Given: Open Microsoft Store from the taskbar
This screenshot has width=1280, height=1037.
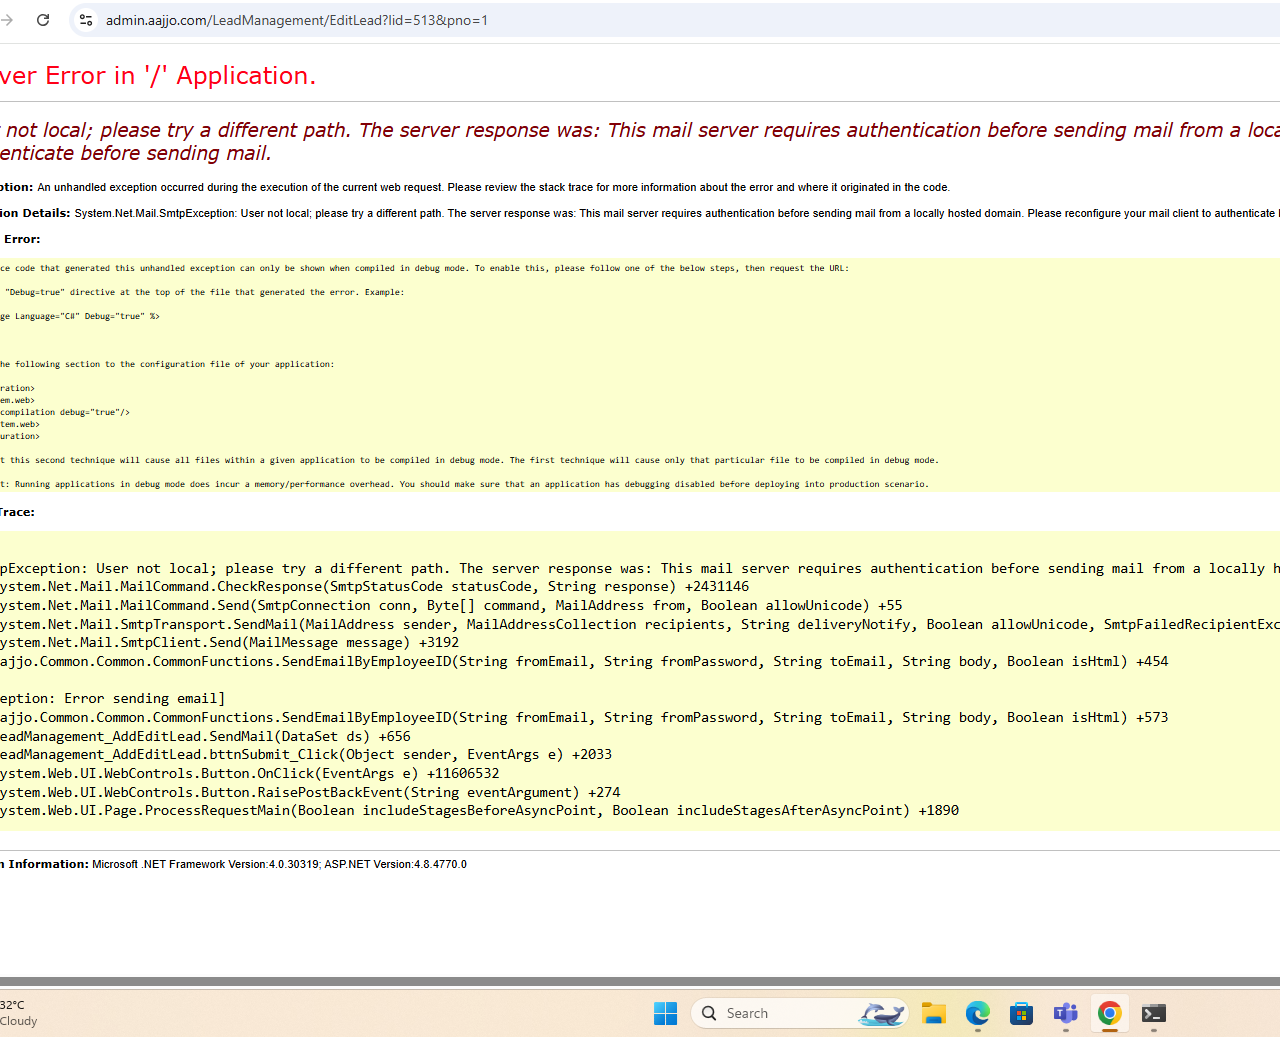Looking at the screenshot, I should click(x=1021, y=1013).
